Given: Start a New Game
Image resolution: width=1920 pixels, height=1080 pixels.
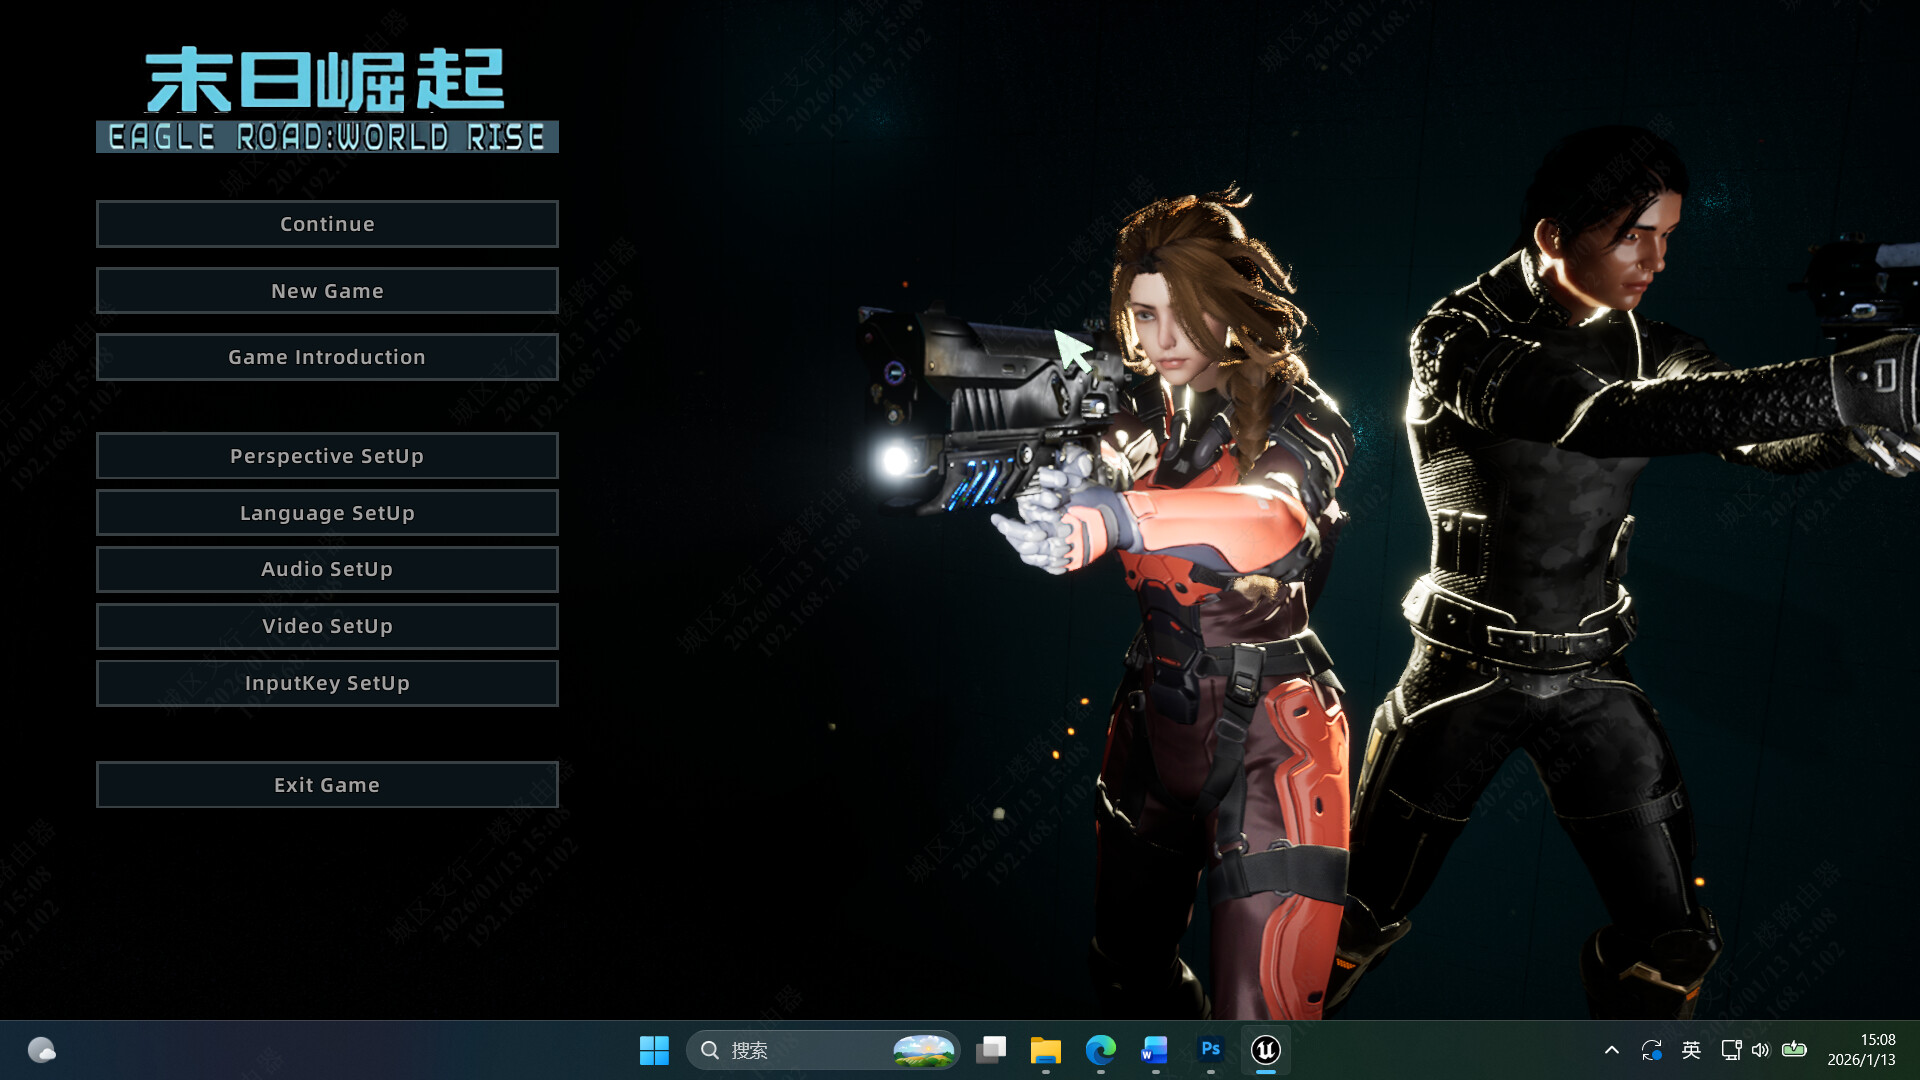Looking at the screenshot, I should pos(327,290).
